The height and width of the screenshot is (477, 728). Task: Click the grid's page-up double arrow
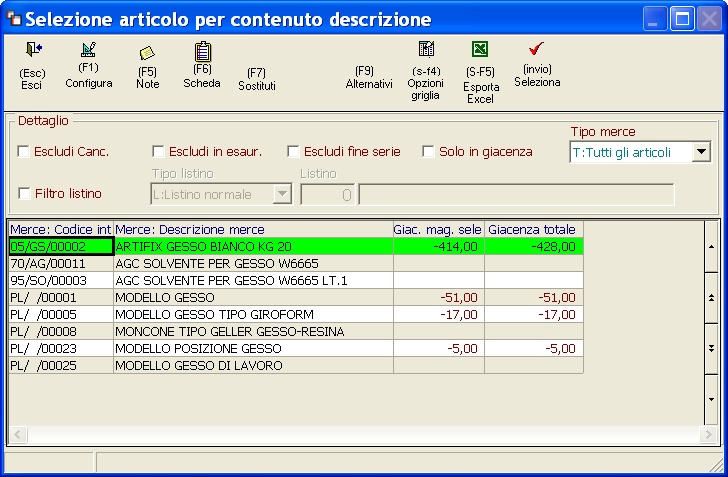pos(711,298)
